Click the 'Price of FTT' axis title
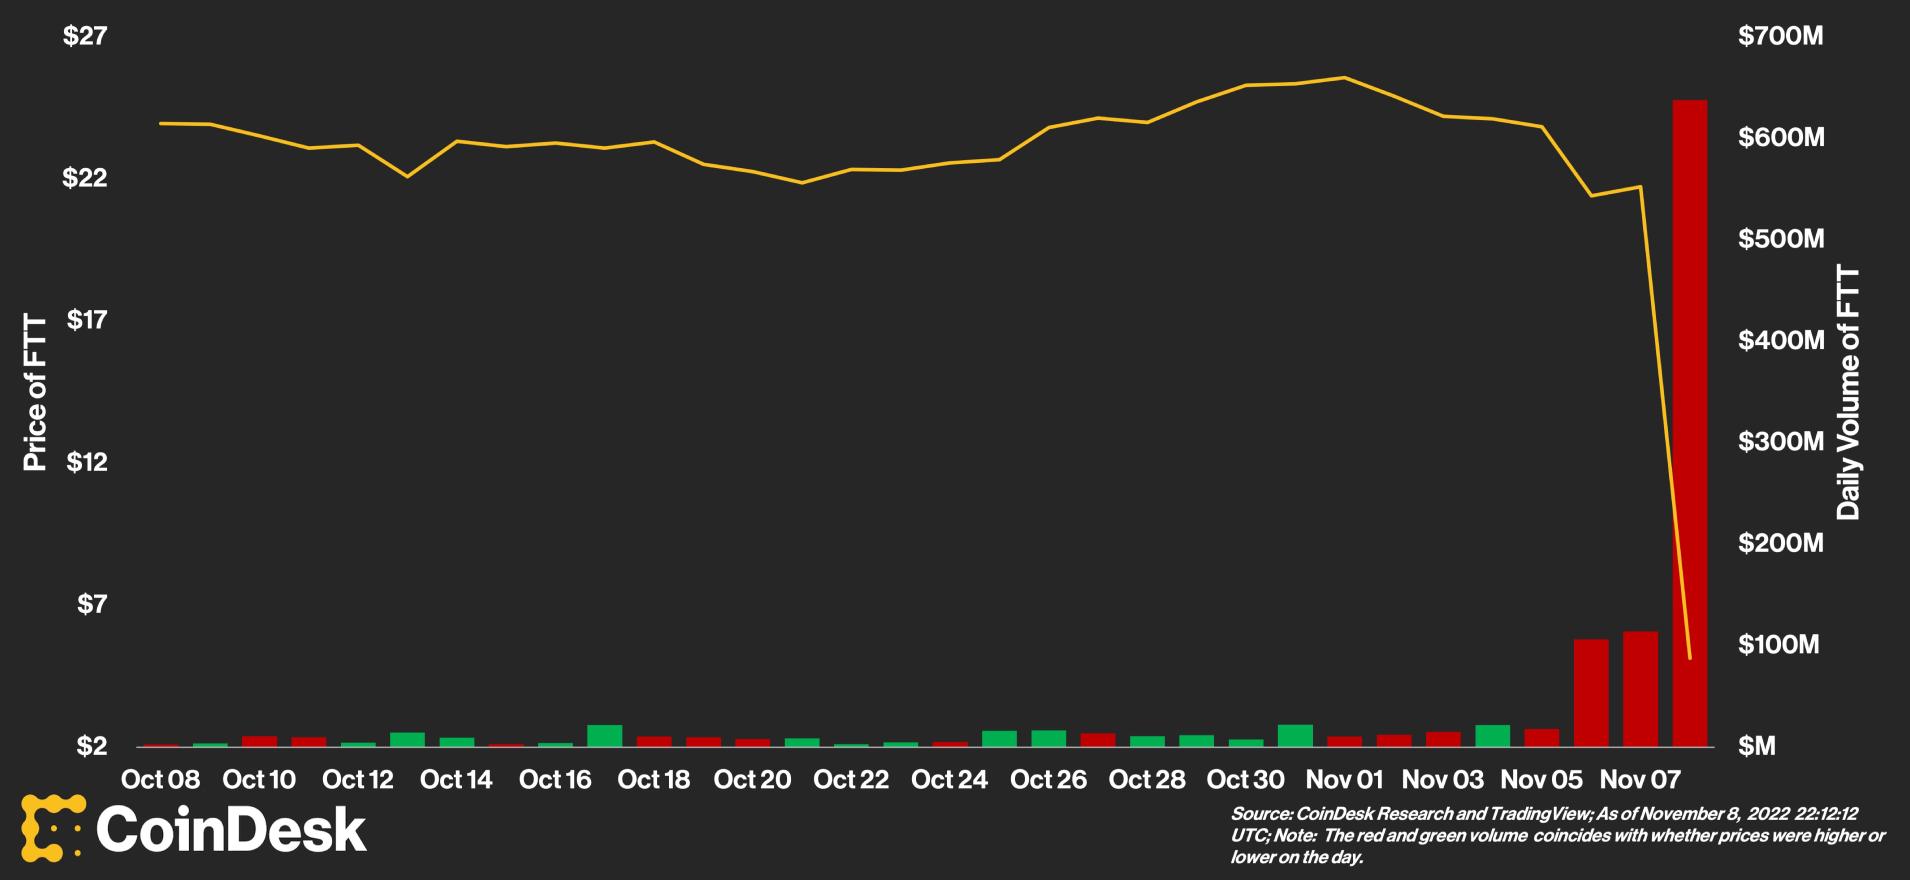The height and width of the screenshot is (880, 1910). tap(35, 393)
